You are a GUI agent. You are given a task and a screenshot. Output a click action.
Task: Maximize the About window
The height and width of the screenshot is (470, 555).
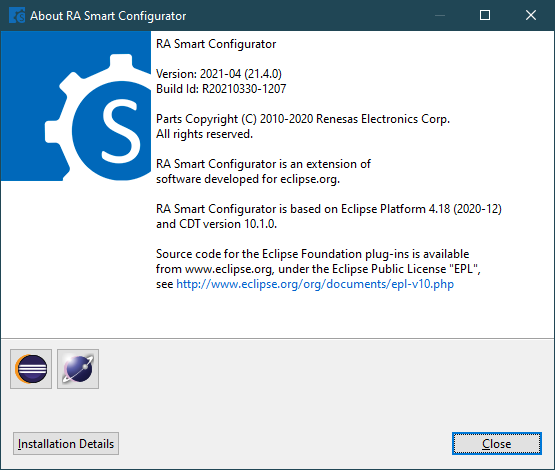(x=485, y=15)
